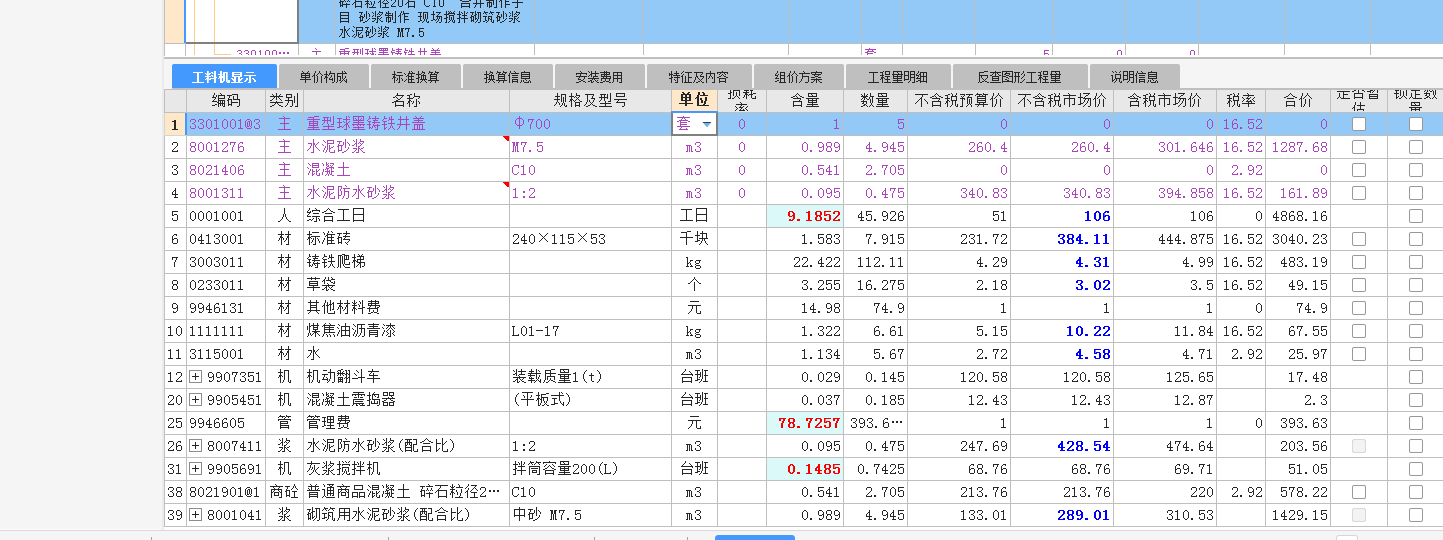Select the spec cell 240×115×53
The width and height of the screenshot is (1443, 540).
[x=590, y=239]
